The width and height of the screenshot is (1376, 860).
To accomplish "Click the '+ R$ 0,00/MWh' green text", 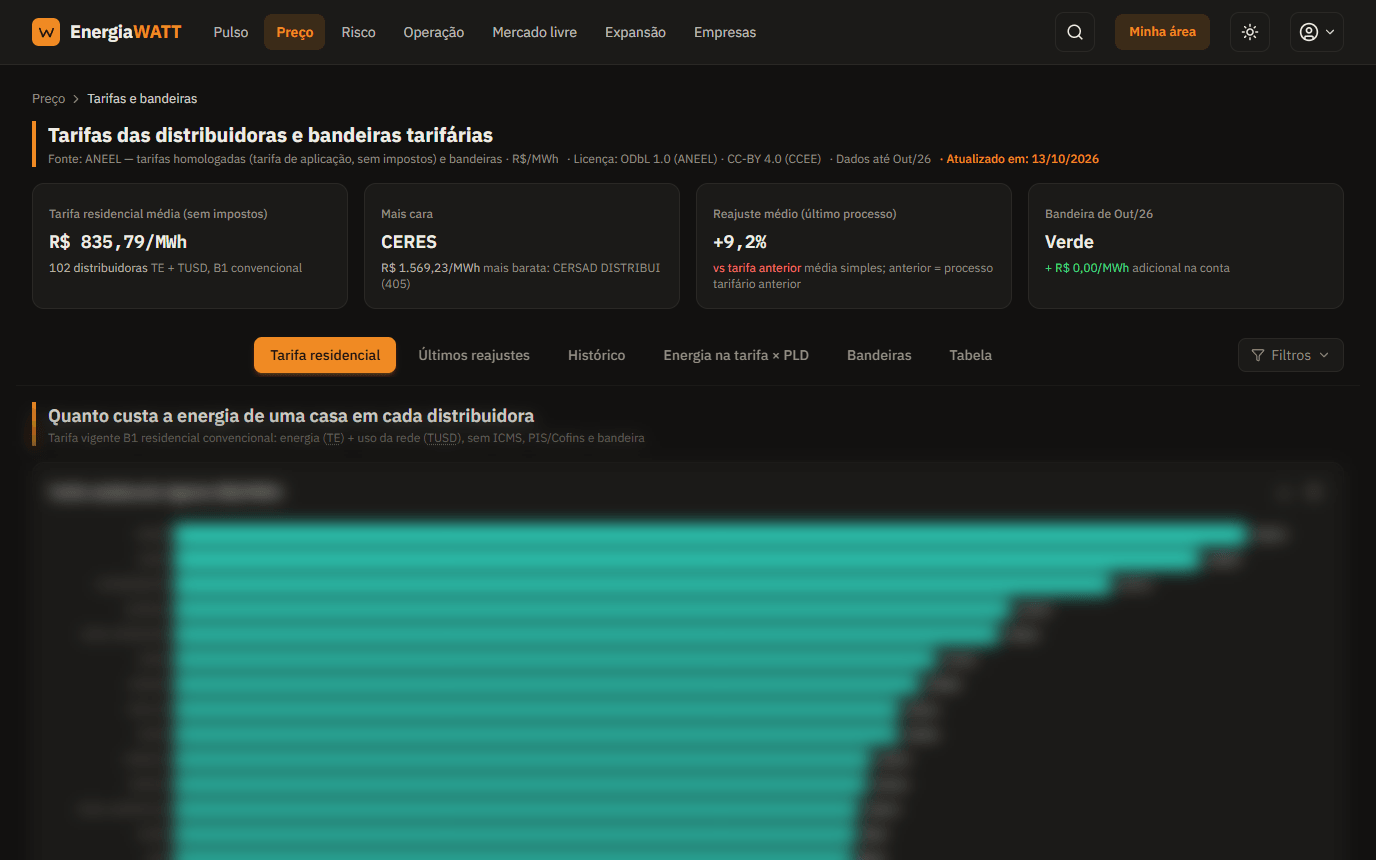I will pos(1087,268).
